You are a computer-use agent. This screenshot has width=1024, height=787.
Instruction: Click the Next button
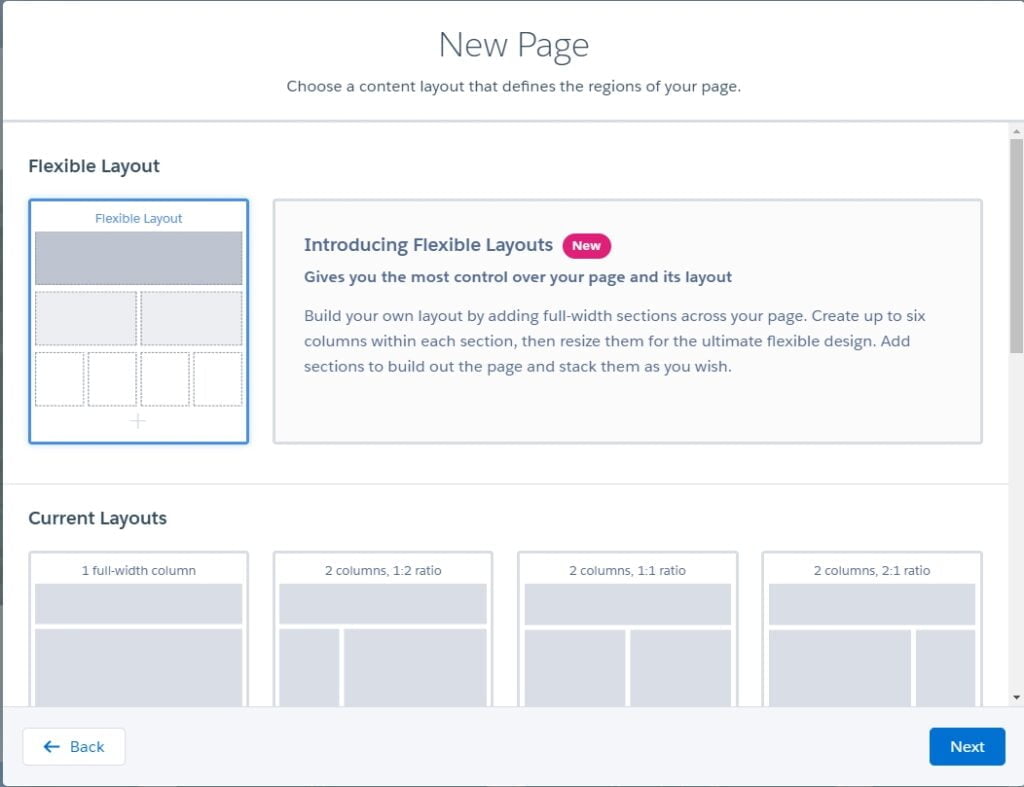click(967, 747)
